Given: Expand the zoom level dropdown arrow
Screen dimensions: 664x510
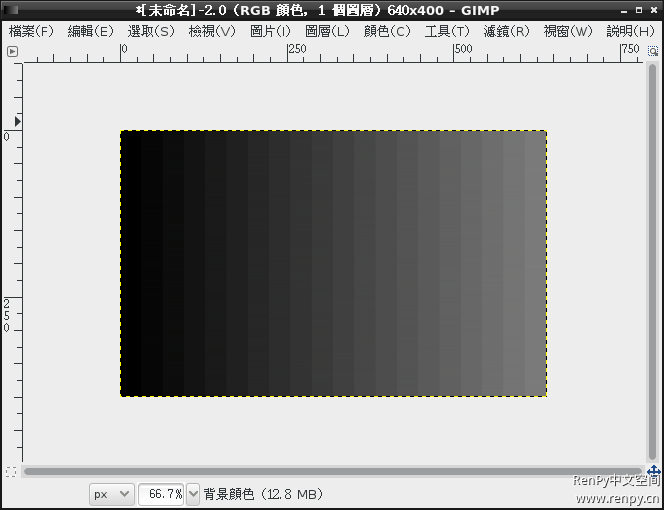Looking at the screenshot, I should (193, 494).
